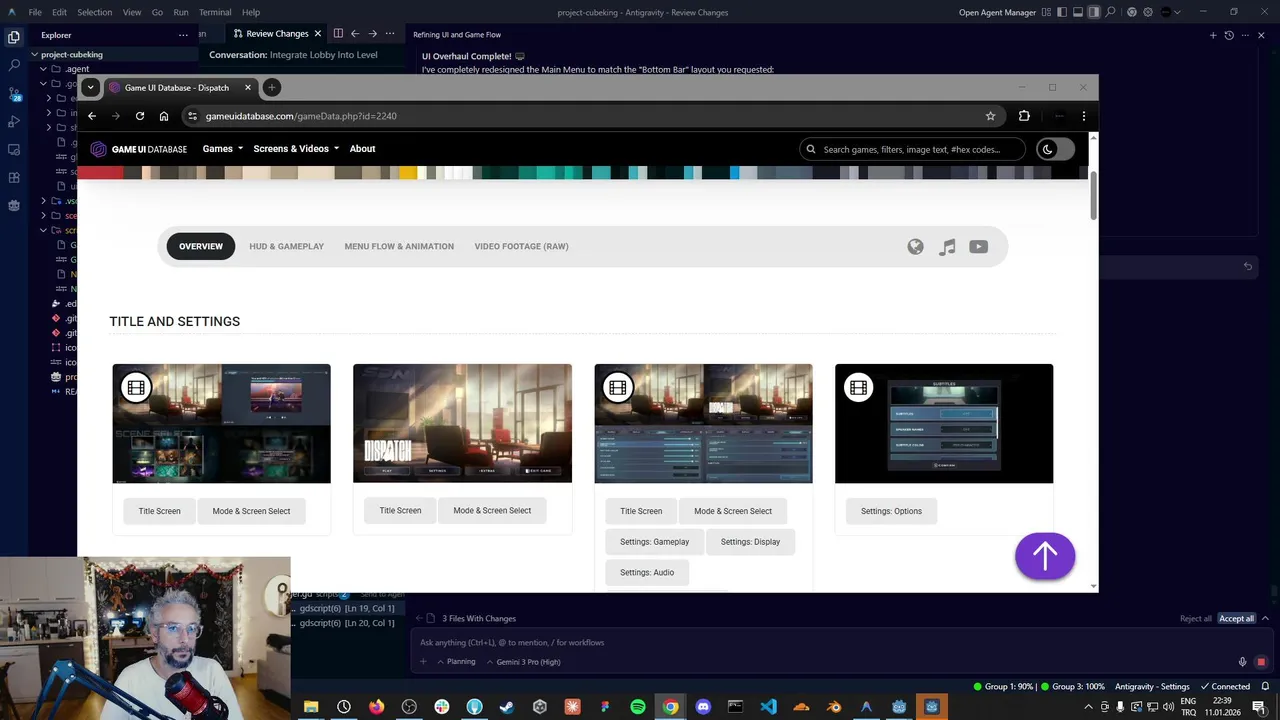Click the Settings: Audio tag
The image size is (1280, 720).
click(647, 573)
